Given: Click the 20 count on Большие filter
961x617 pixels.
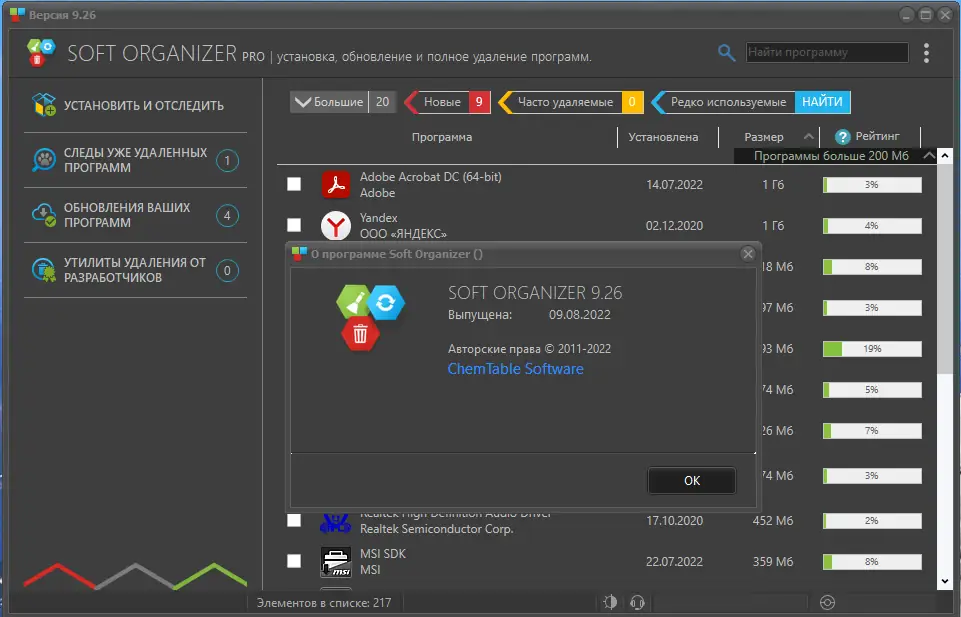Looking at the screenshot, I should tap(382, 102).
